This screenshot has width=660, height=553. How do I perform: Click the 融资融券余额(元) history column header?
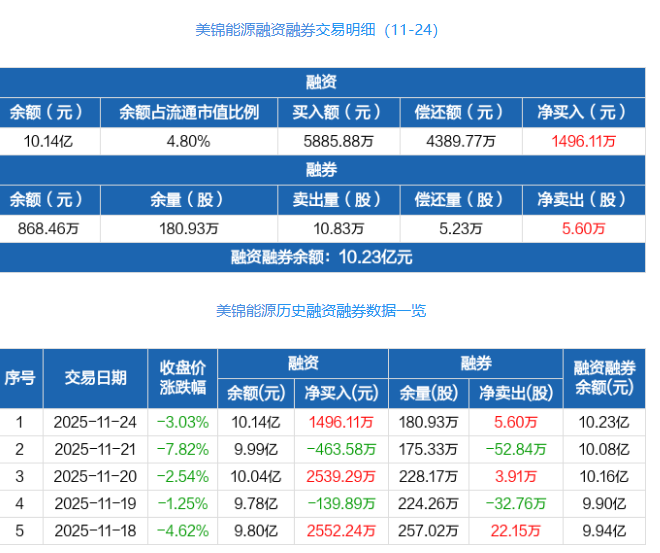604,378
